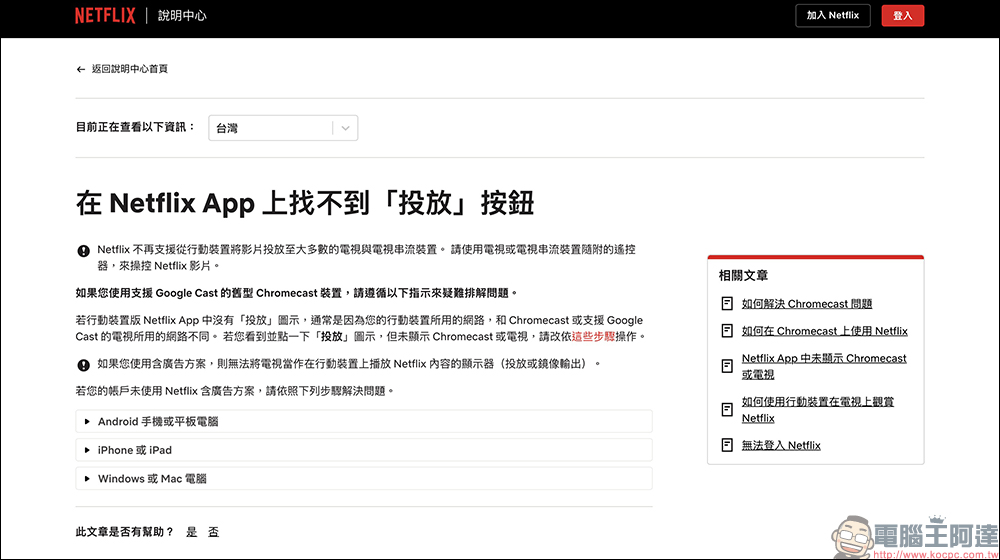
Task: Click document icon beside Netflix App 中未顯示 Chromecast
Action: pos(727,366)
